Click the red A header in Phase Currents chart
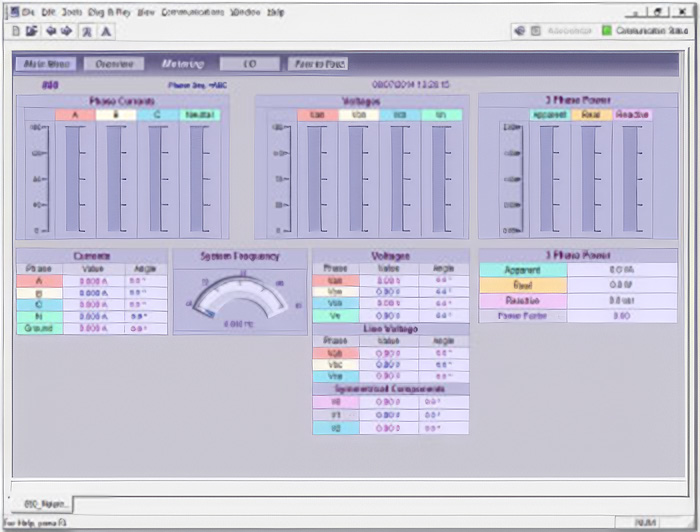 coord(75,115)
